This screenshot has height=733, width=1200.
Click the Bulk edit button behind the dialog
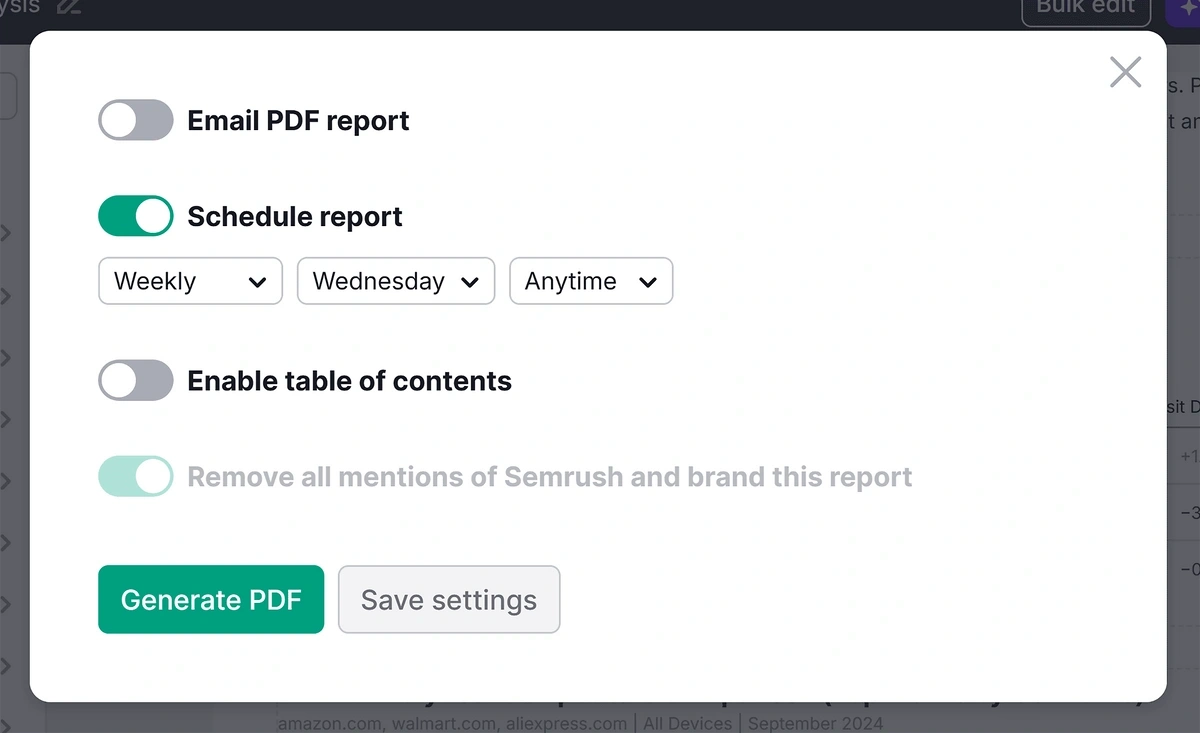[1086, 8]
